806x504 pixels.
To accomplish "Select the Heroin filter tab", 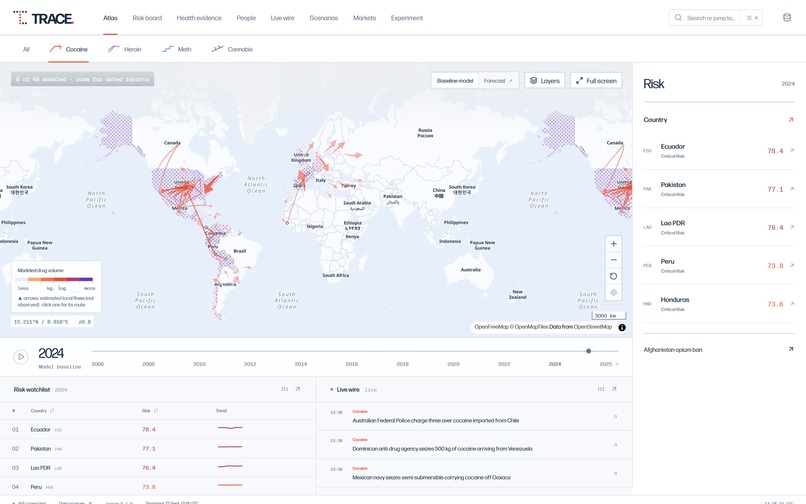I will coord(124,49).
